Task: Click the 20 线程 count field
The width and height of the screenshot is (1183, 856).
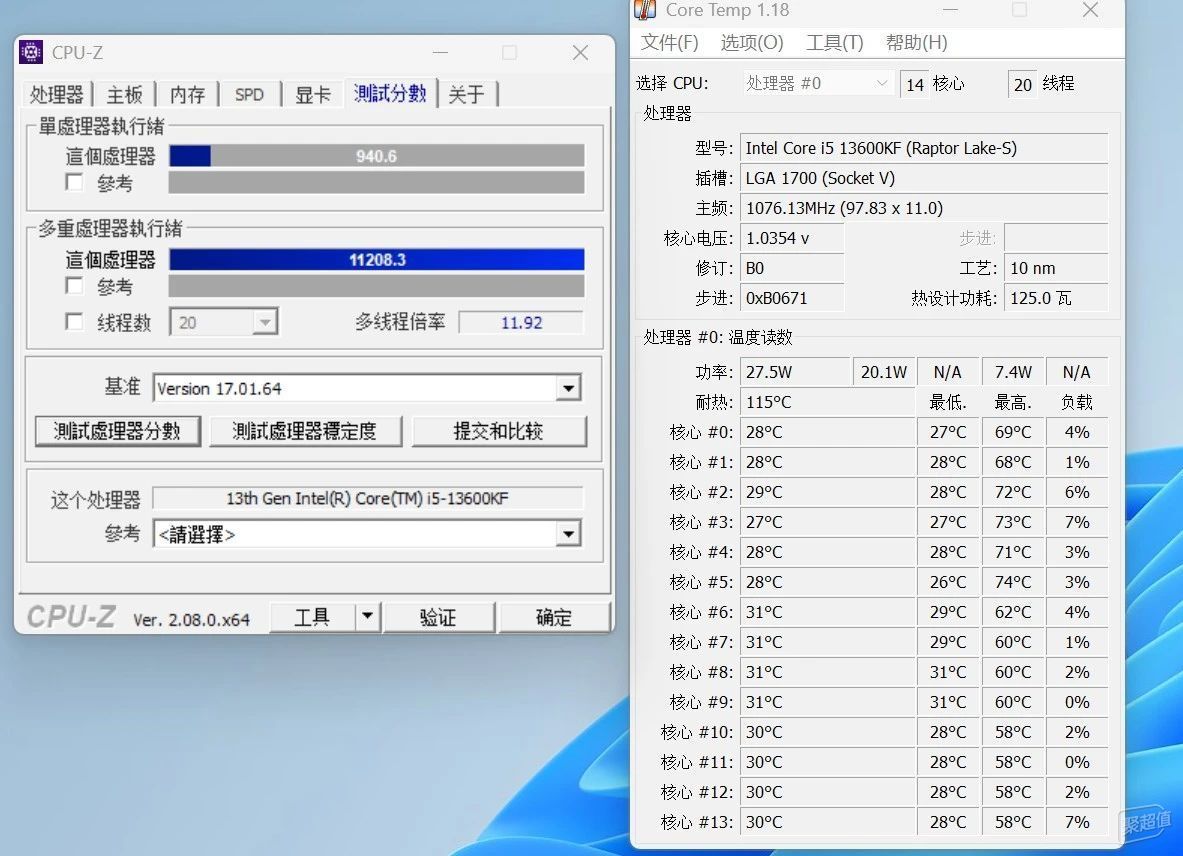Action: (1022, 84)
